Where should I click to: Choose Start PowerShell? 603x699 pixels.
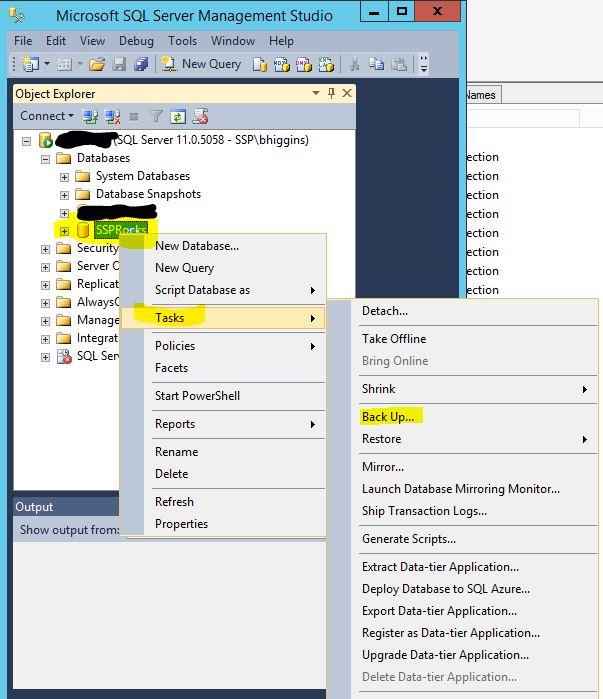pos(197,396)
